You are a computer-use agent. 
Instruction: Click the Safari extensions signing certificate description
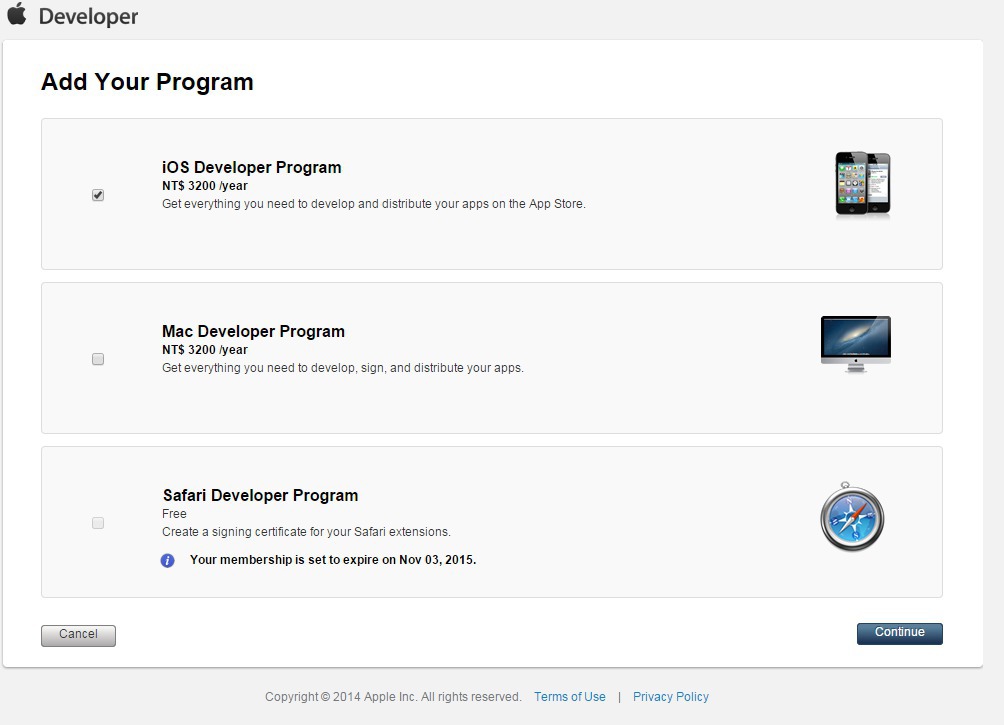click(306, 532)
